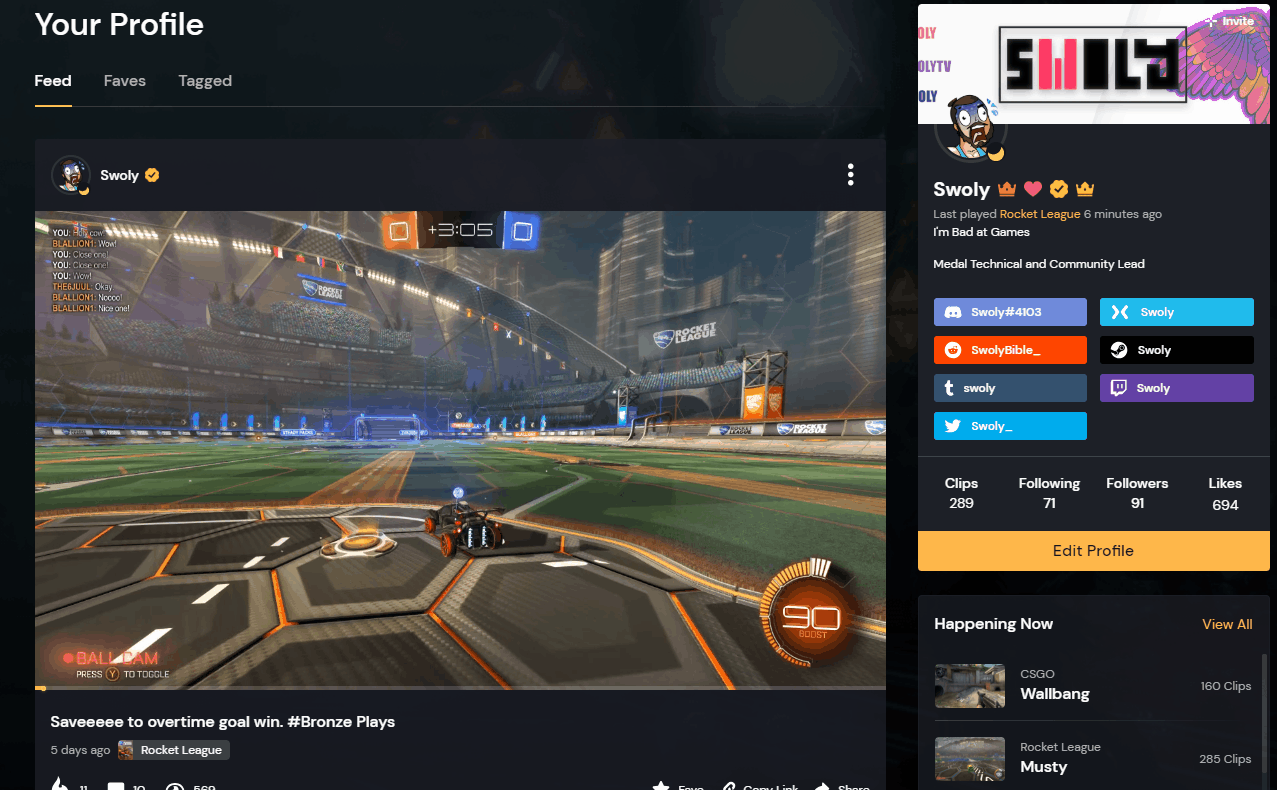Click Rocket League game icon in tag
This screenshot has height=790, width=1277.
click(127, 750)
